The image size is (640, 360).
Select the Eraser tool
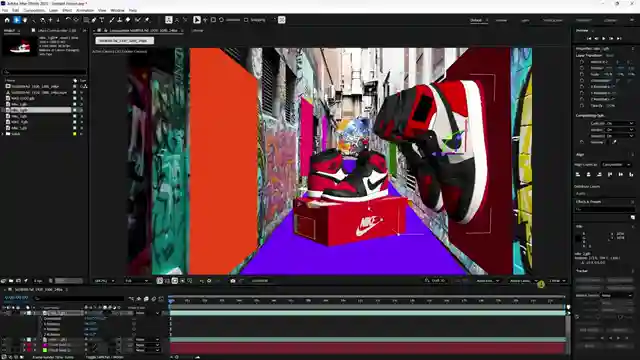coord(127,20)
